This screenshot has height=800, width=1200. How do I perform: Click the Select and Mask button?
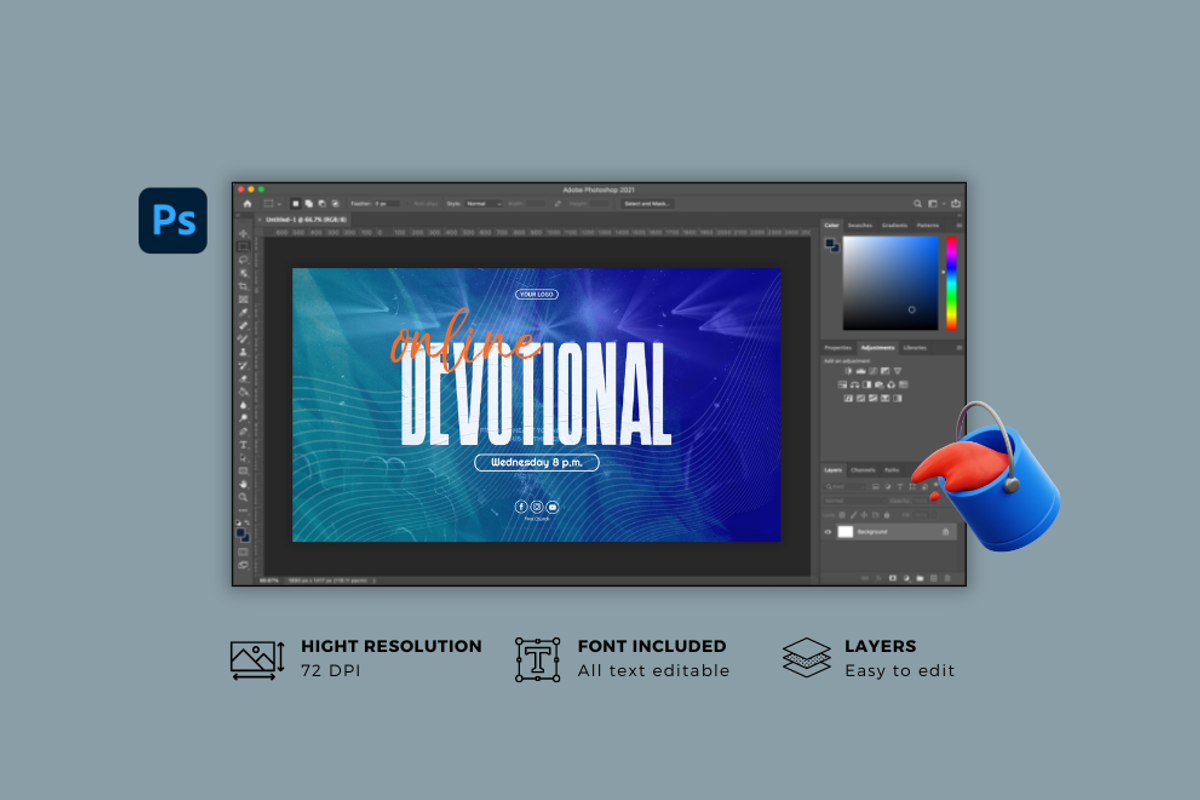[x=647, y=203]
